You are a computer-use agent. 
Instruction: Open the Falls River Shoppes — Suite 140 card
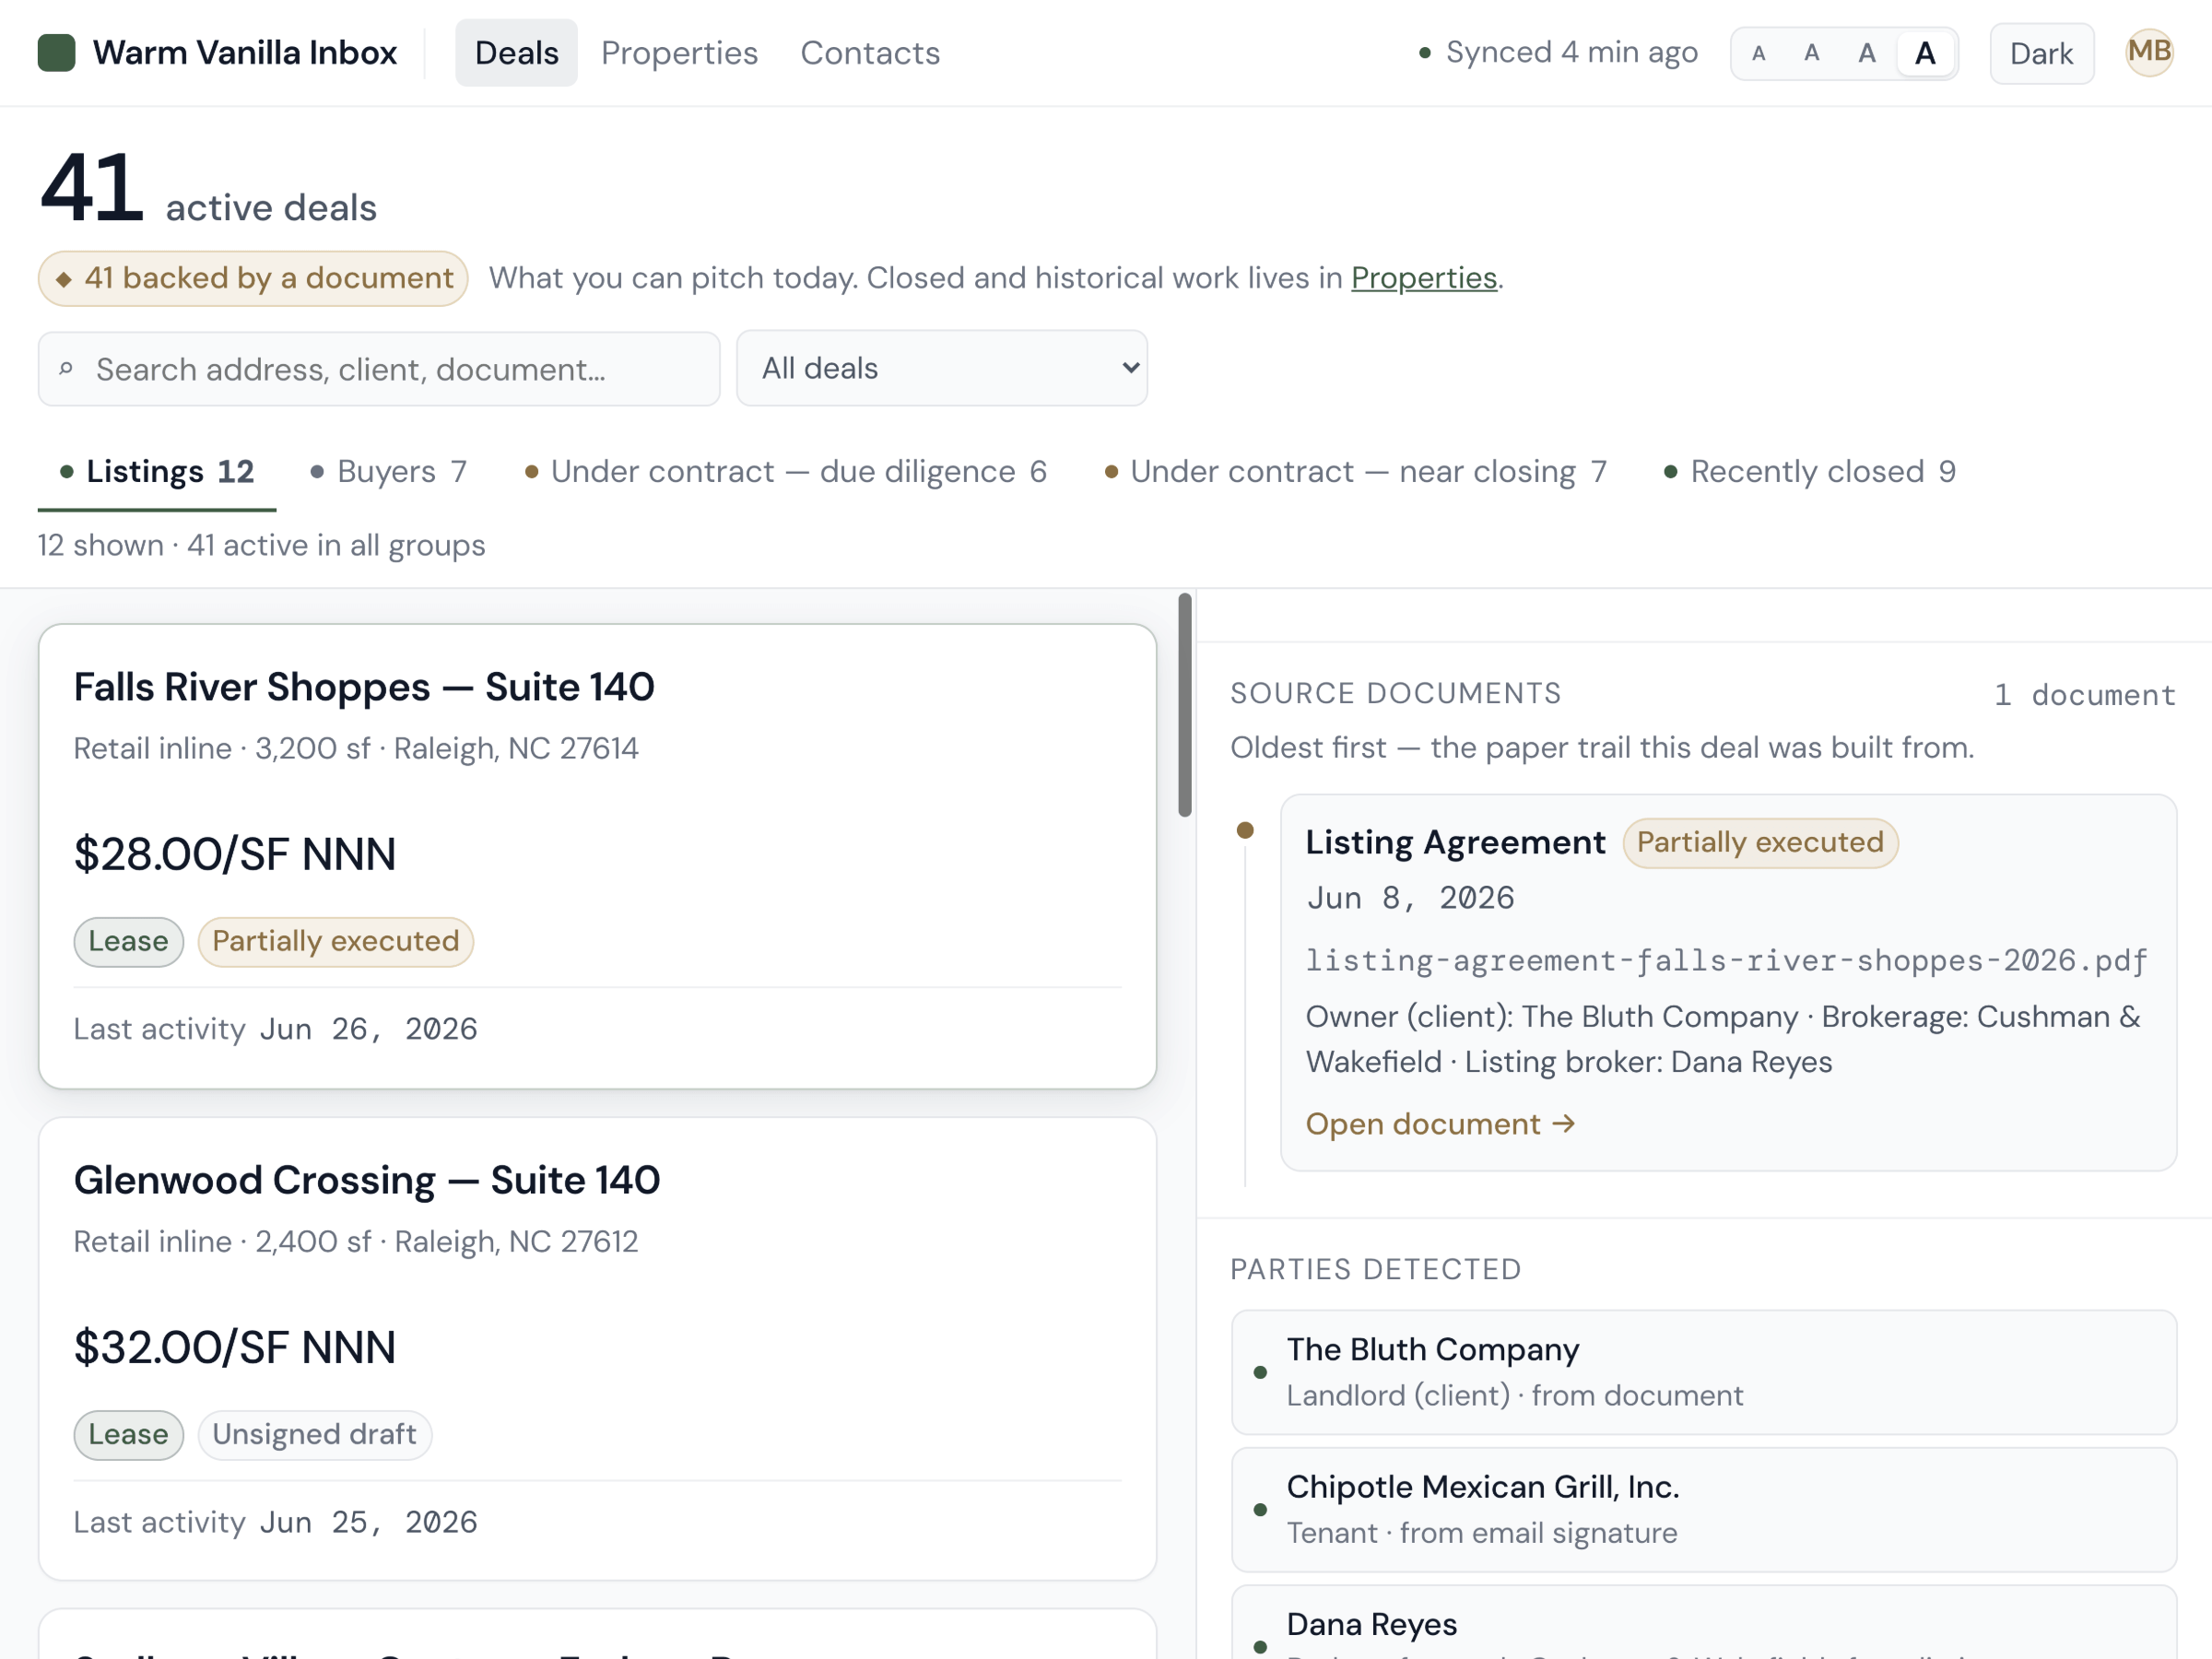(597, 856)
